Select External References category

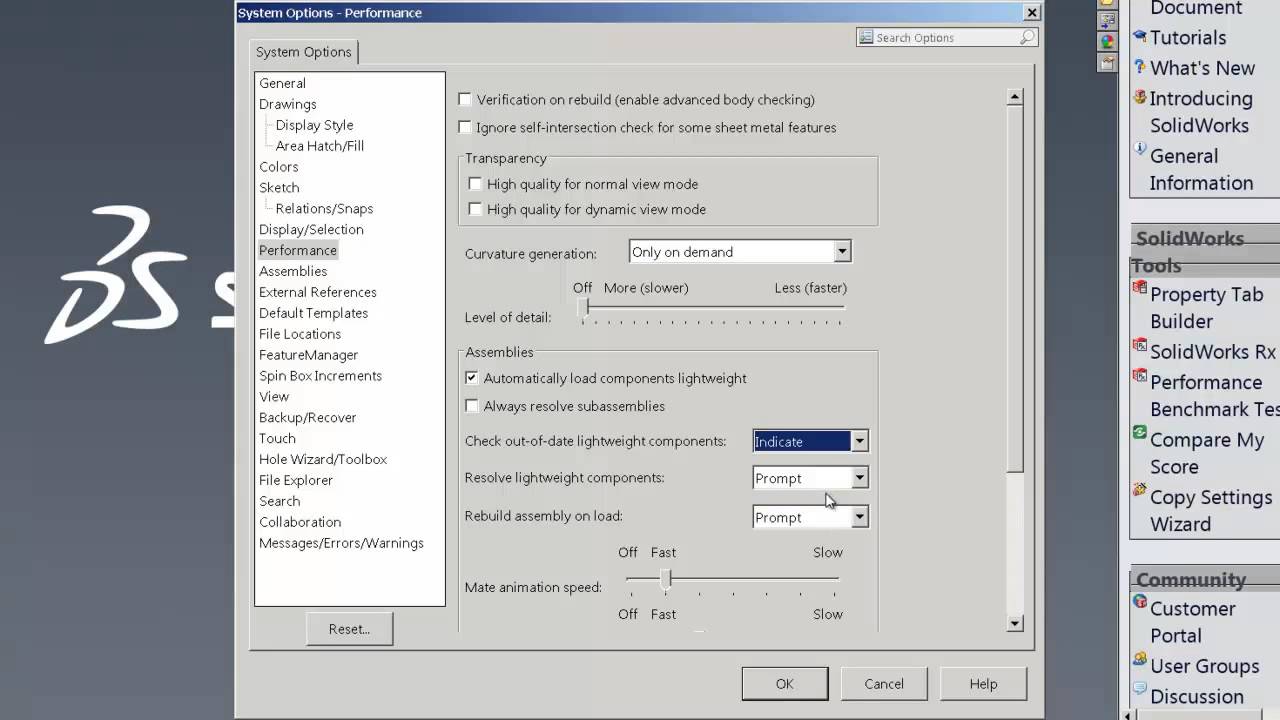pyautogui.click(x=318, y=292)
